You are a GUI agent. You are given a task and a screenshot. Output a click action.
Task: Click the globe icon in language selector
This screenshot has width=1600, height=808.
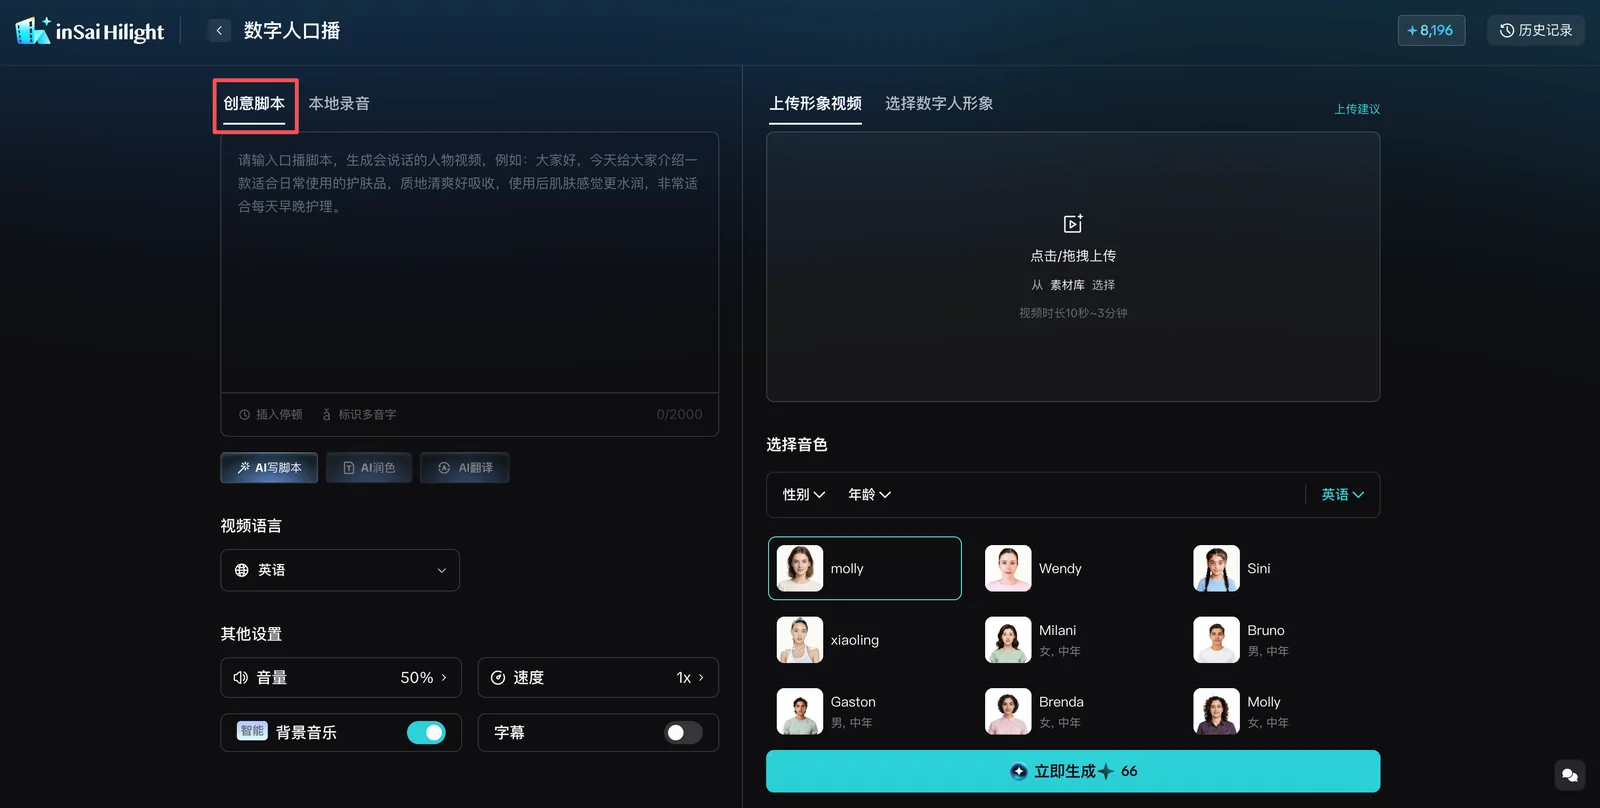point(241,570)
